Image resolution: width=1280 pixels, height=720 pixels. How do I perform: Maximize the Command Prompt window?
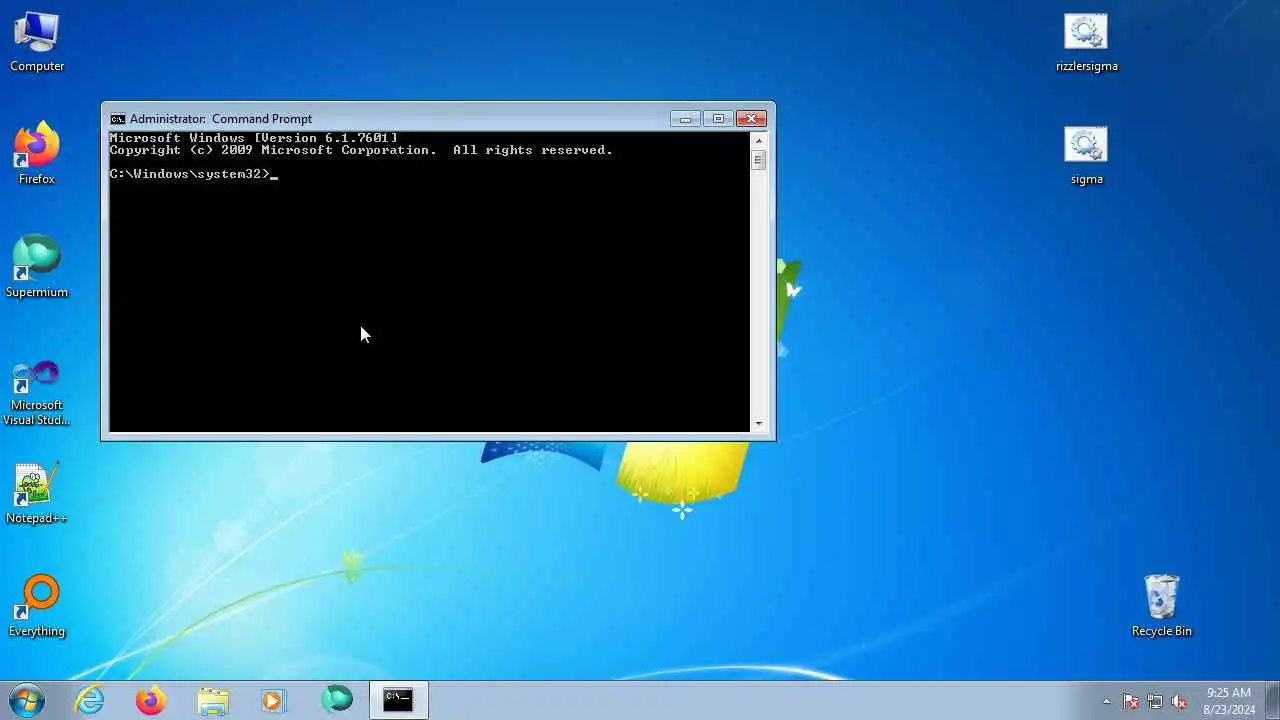(x=718, y=119)
